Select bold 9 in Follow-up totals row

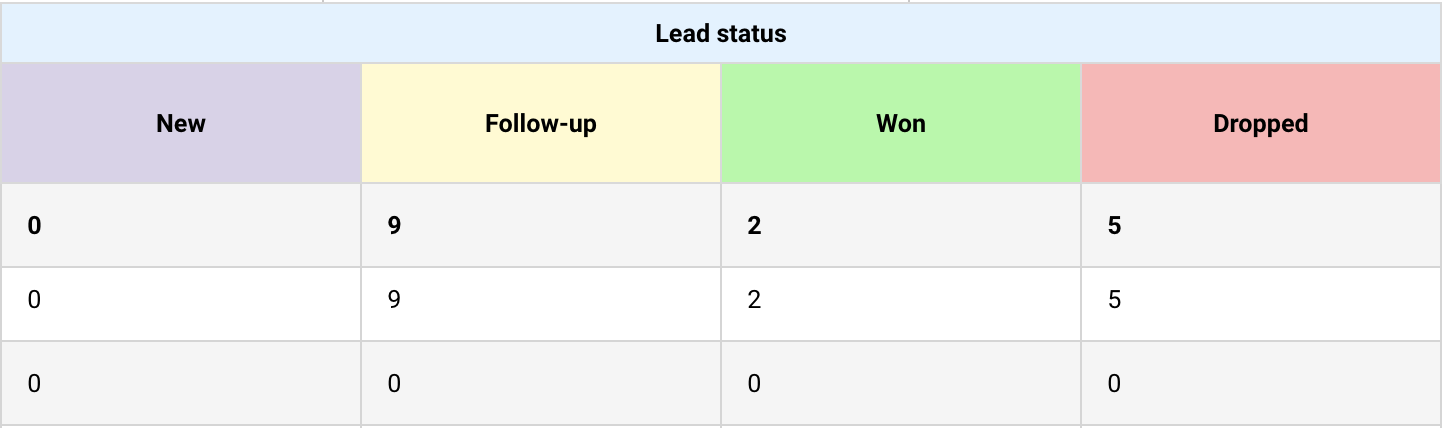tap(394, 226)
